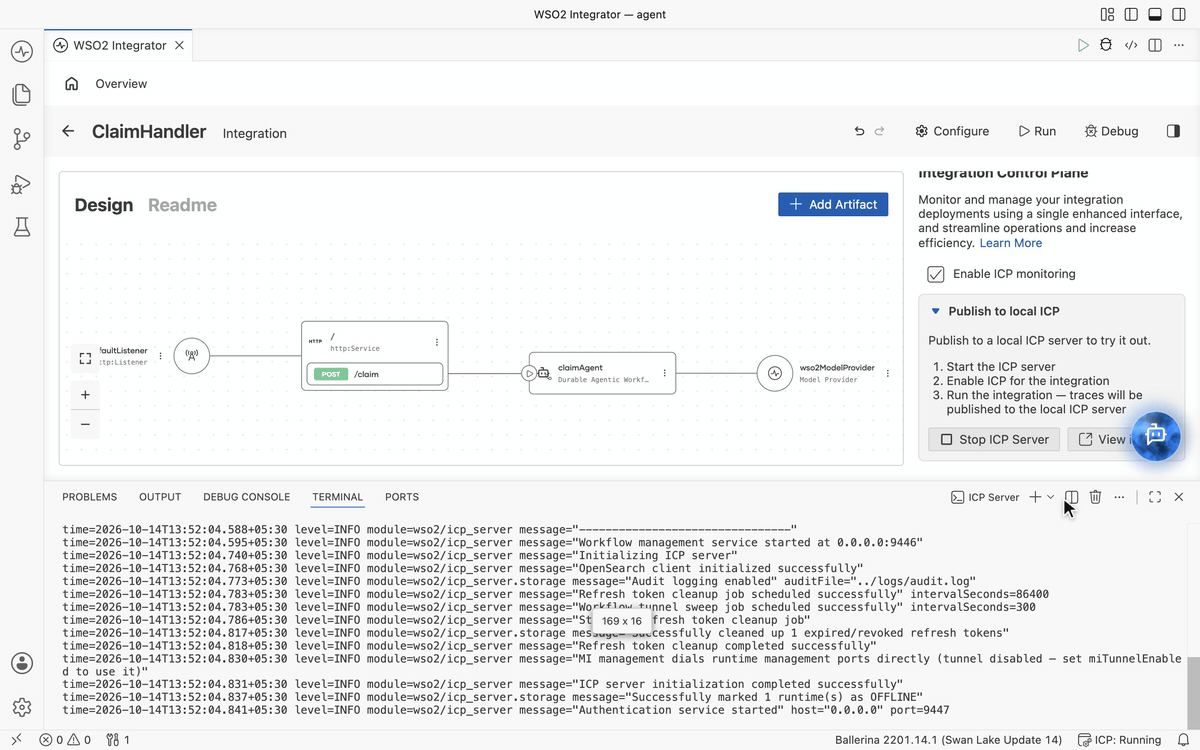Viewport: 1200px width, 750px height.
Task: Click the Undo arrow icon
Action: point(859,131)
